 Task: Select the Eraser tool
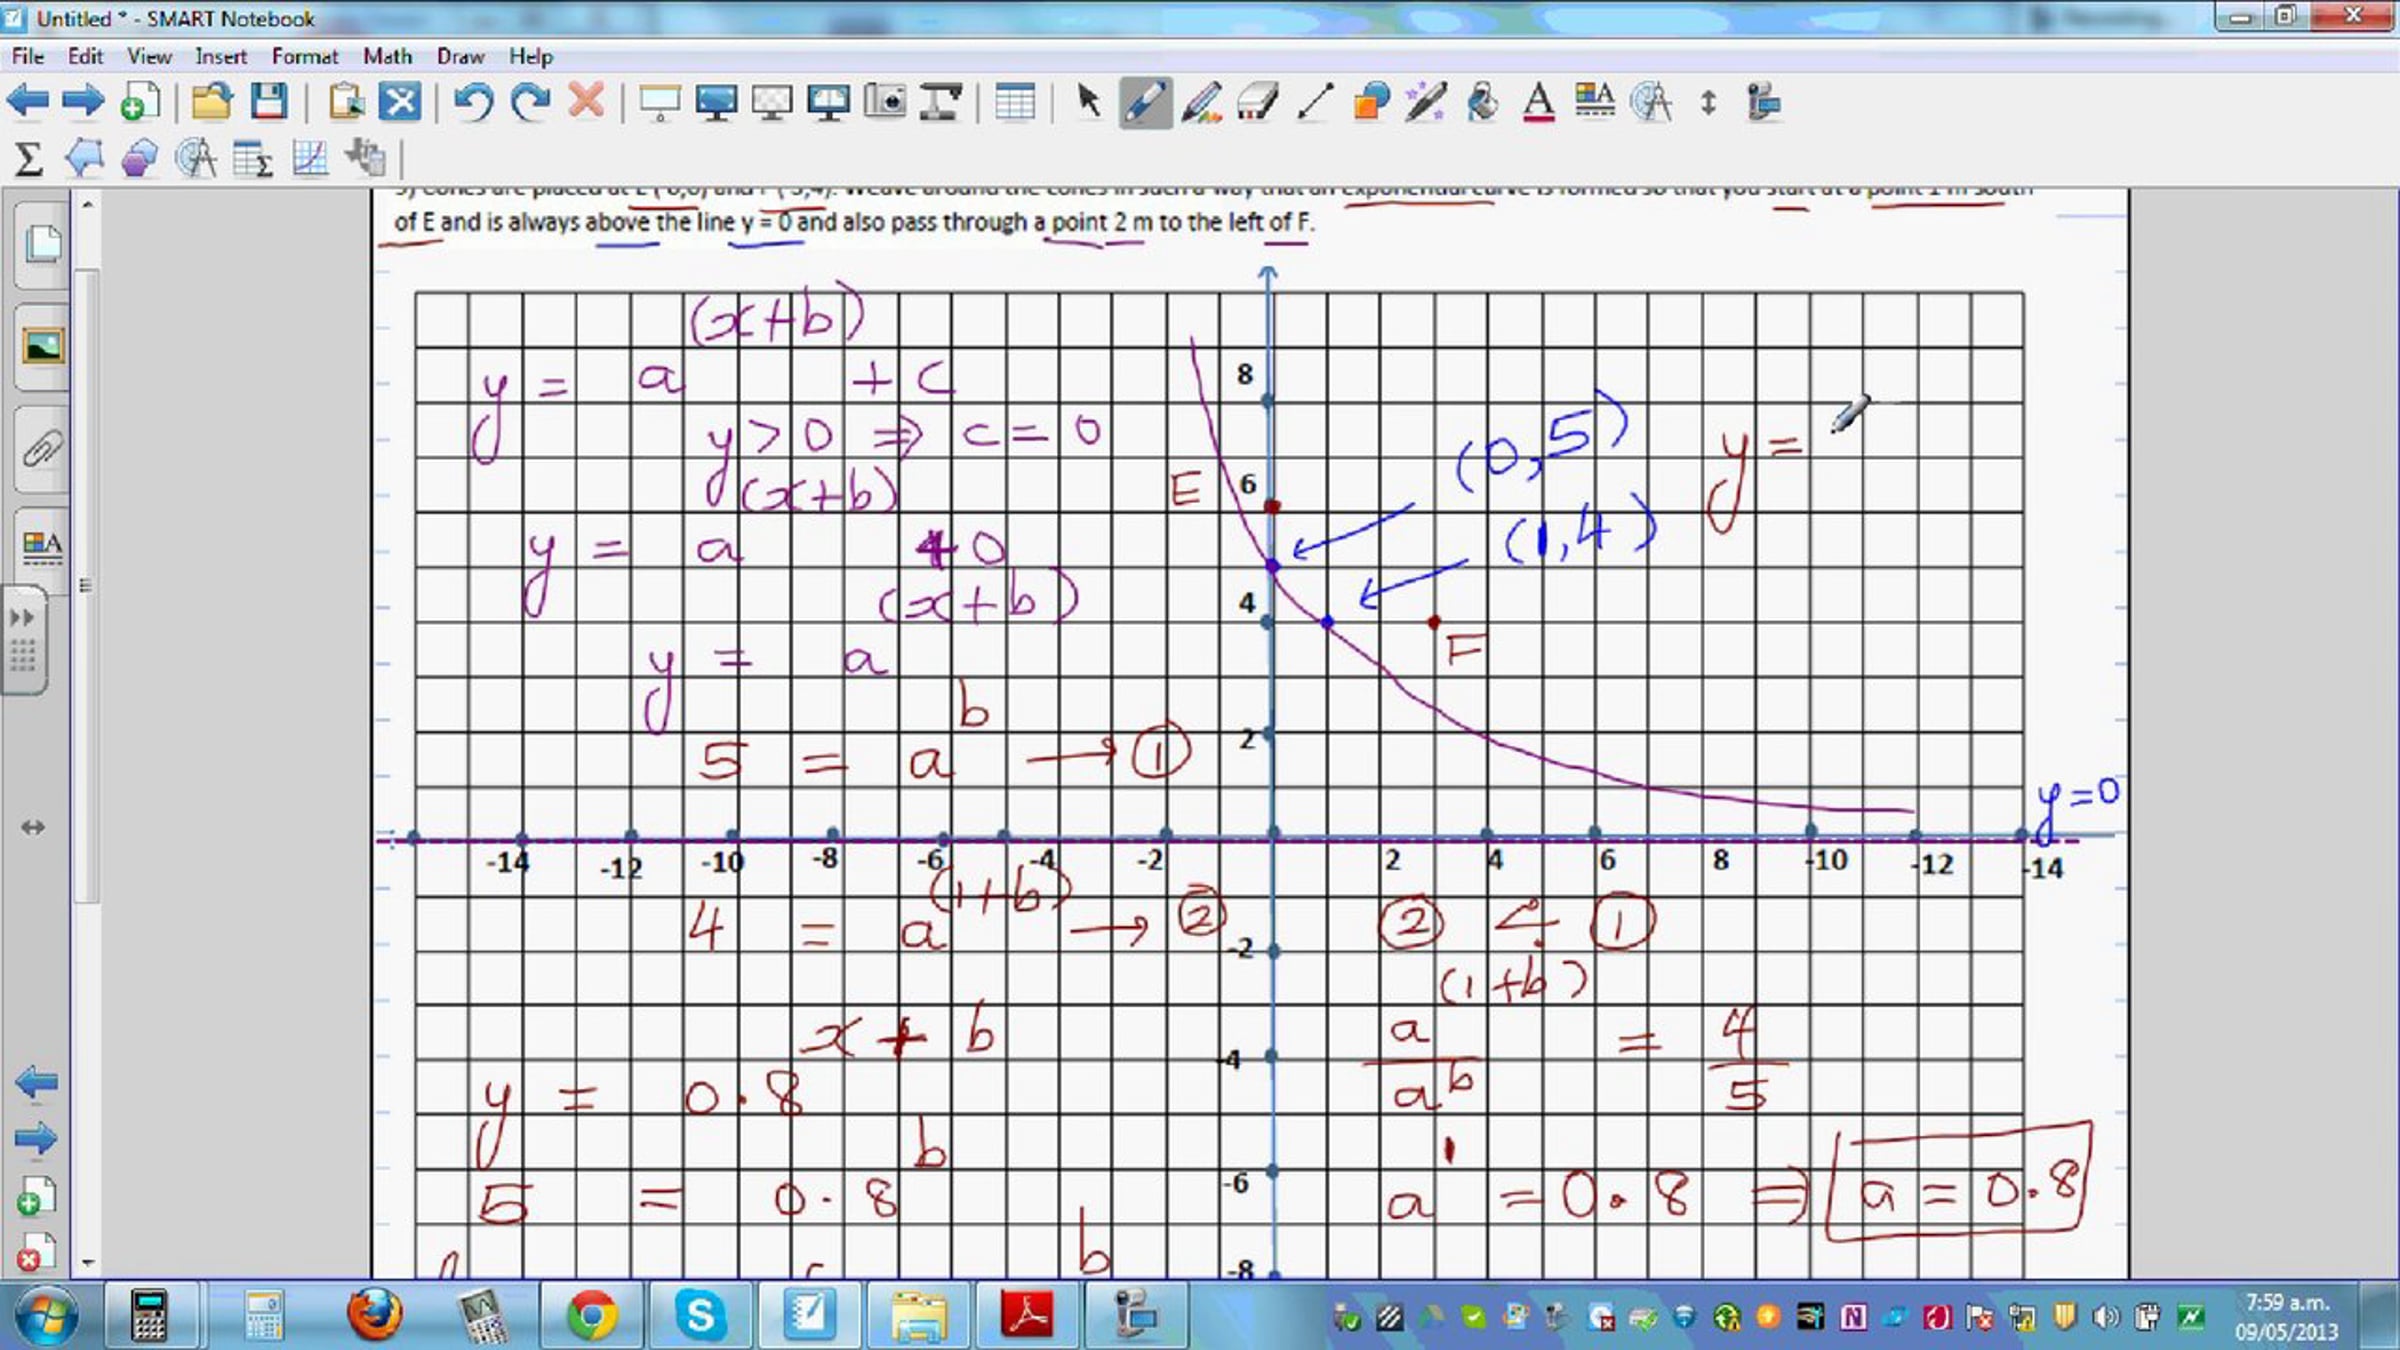pyautogui.click(x=1257, y=102)
